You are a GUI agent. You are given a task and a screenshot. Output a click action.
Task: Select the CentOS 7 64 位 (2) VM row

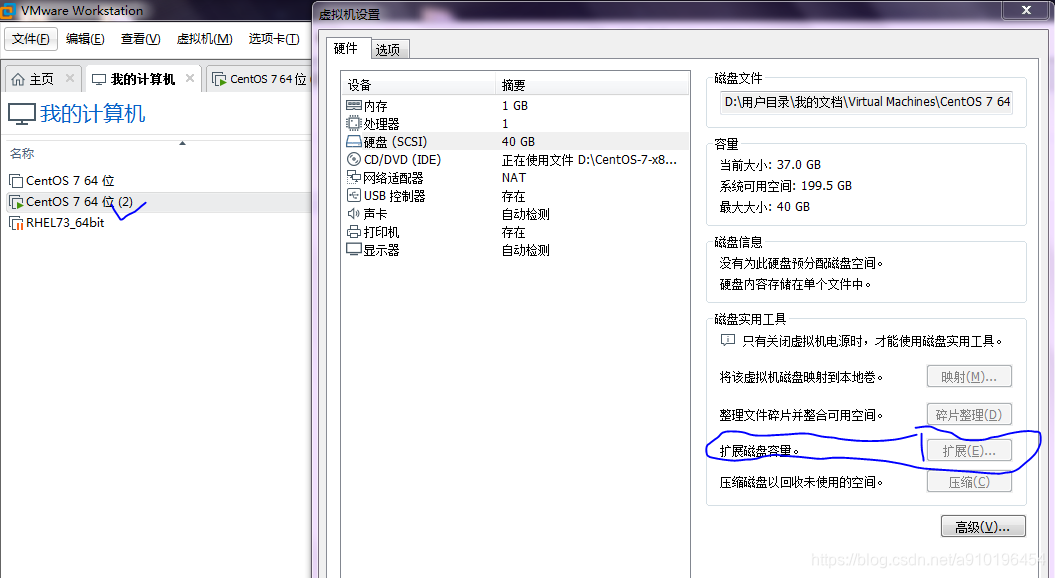point(159,202)
